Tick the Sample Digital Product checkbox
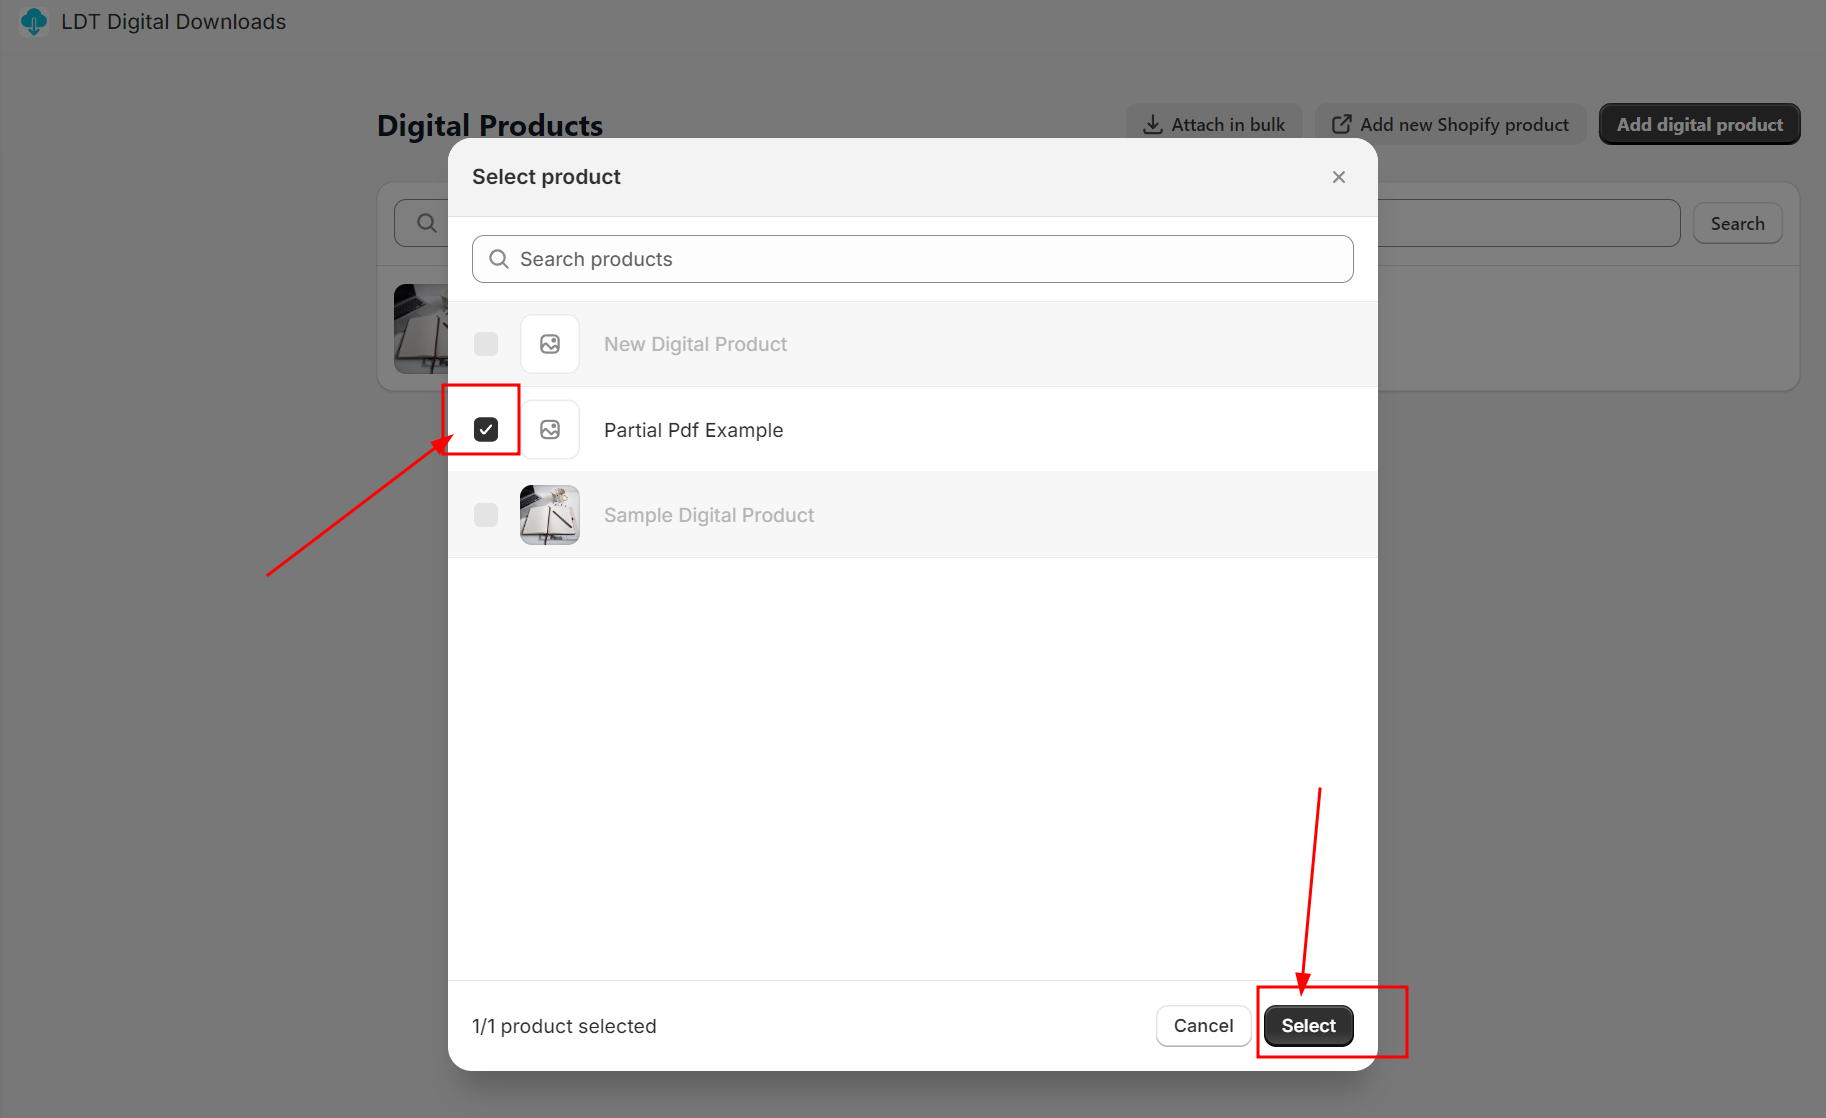 (x=486, y=515)
